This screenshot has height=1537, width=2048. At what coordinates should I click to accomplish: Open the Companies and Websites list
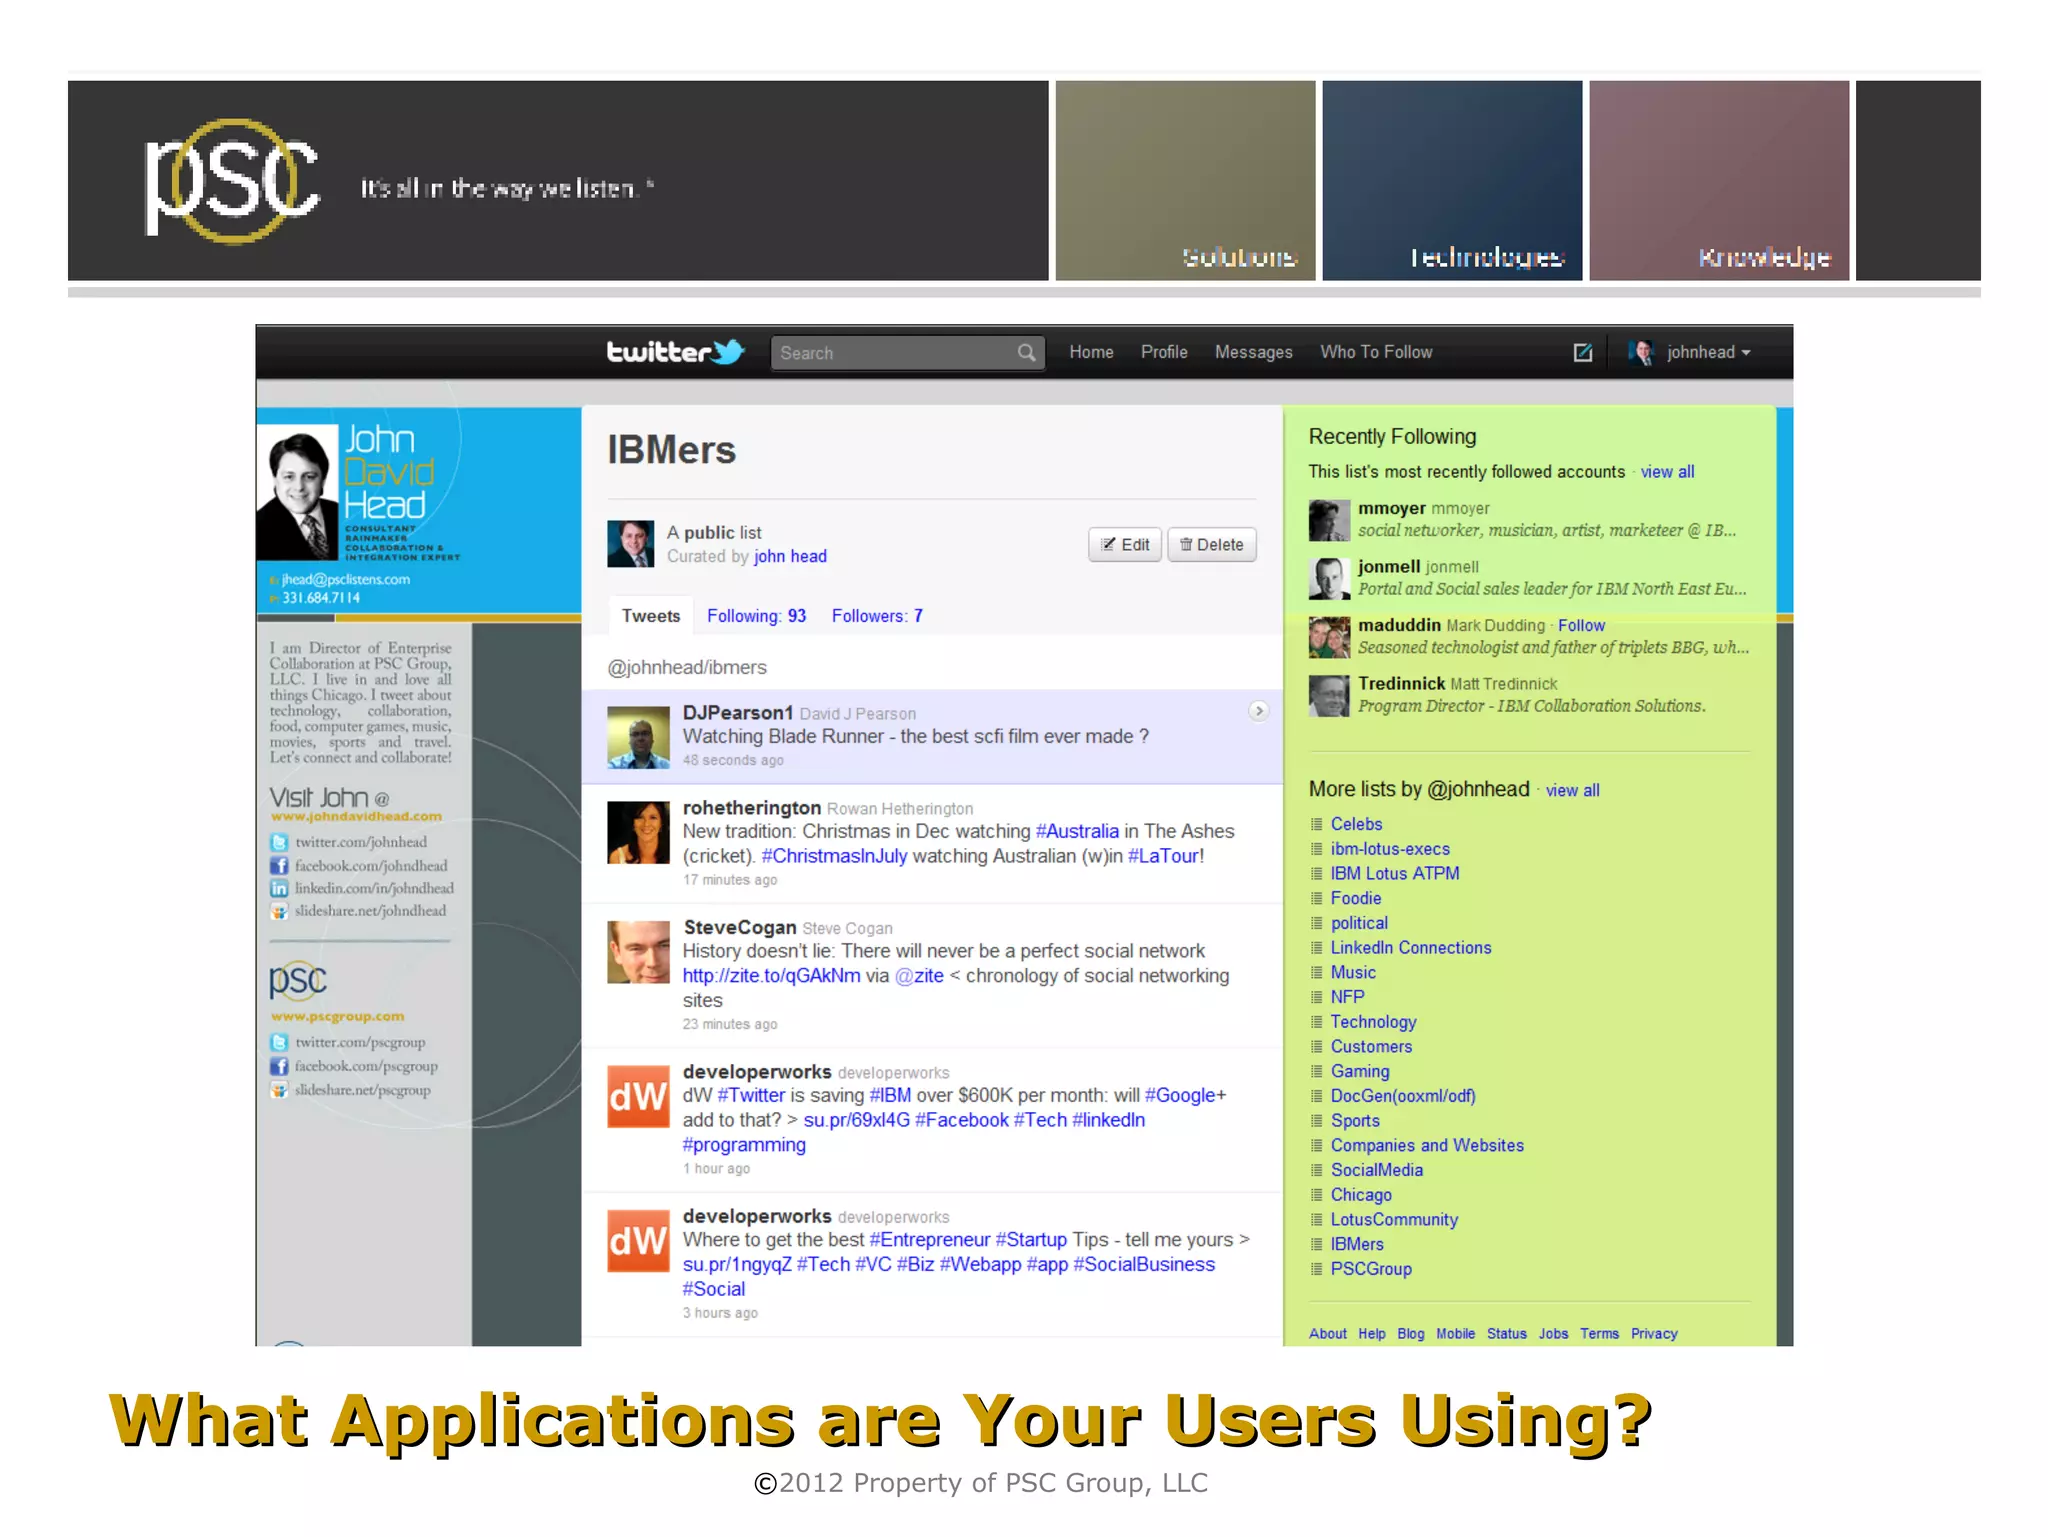1427,1146
